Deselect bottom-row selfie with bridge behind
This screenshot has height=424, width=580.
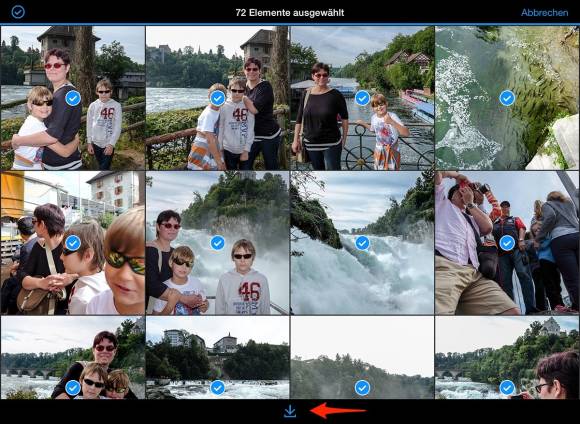tap(73, 388)
